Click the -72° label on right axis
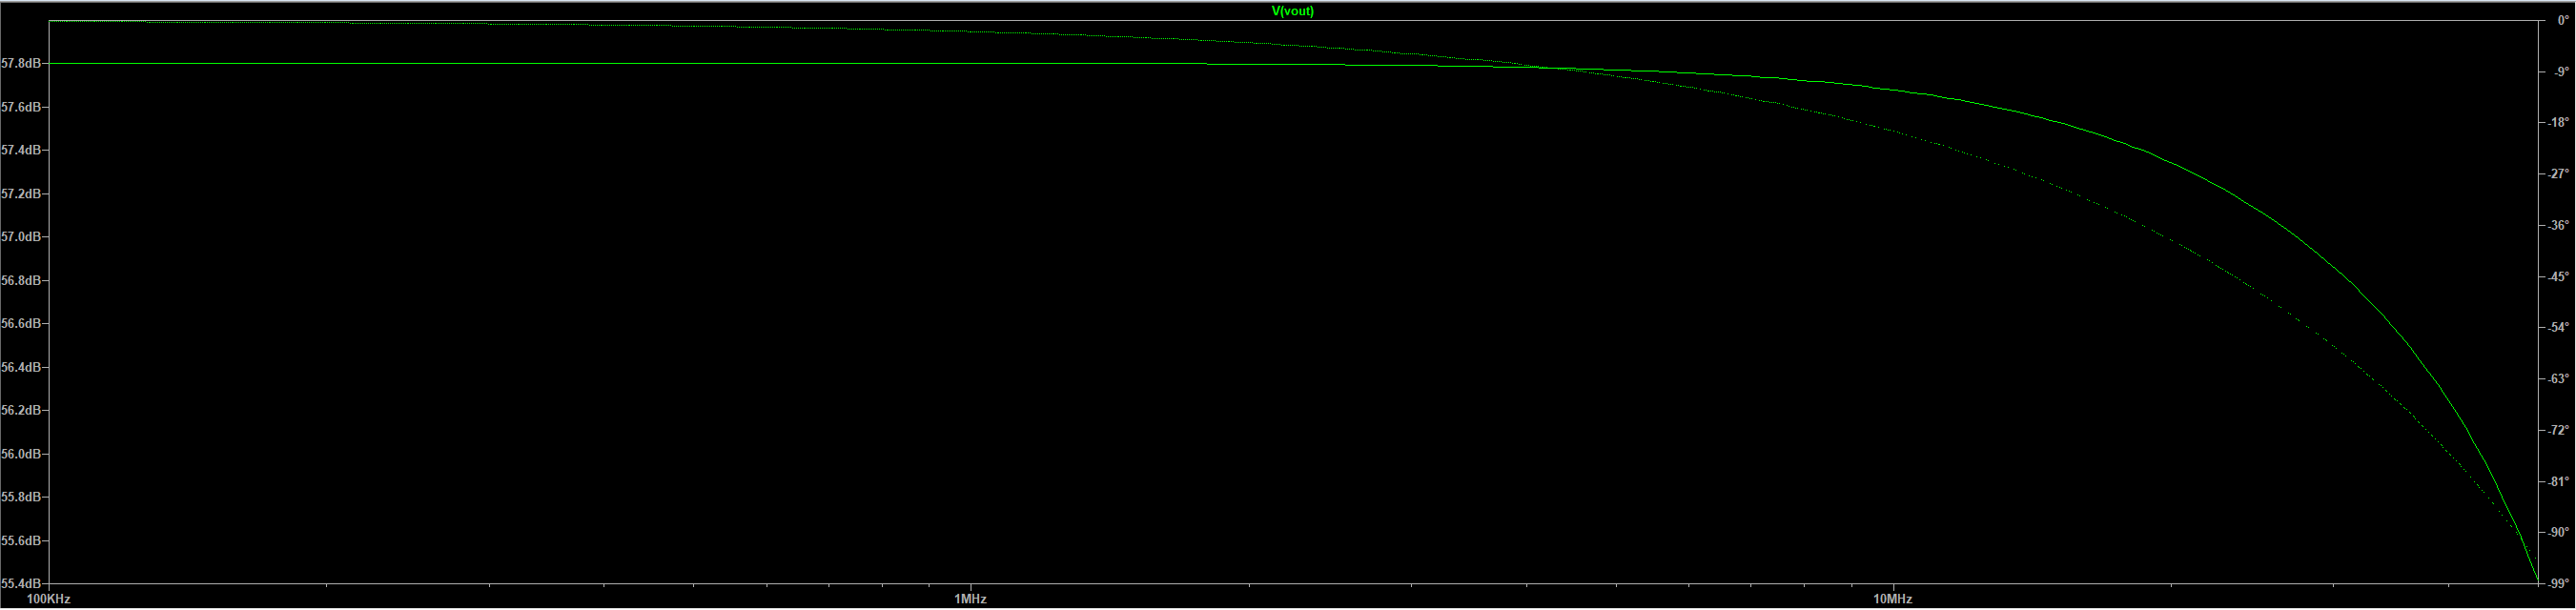Viewport: 2576px width, 610px height. [x=2558, y=430]
